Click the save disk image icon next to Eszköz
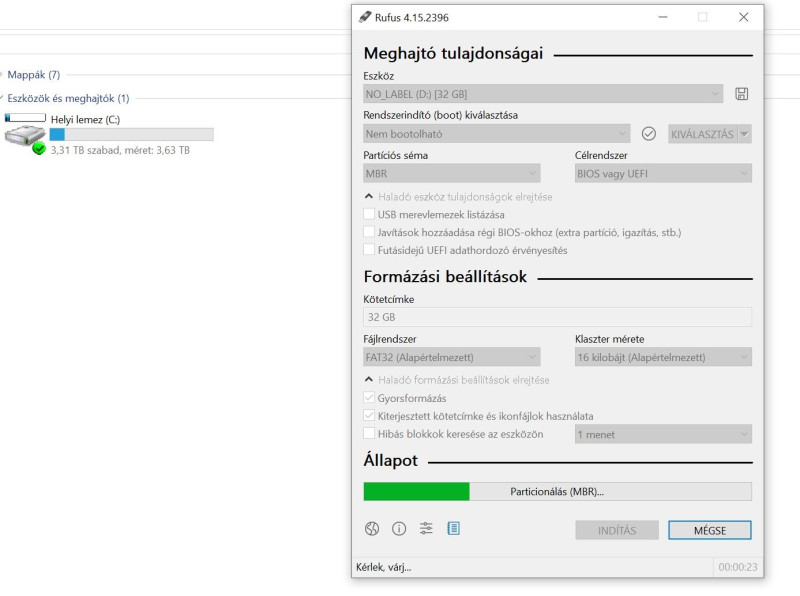 pyautogui.click(x=741, y=94)
